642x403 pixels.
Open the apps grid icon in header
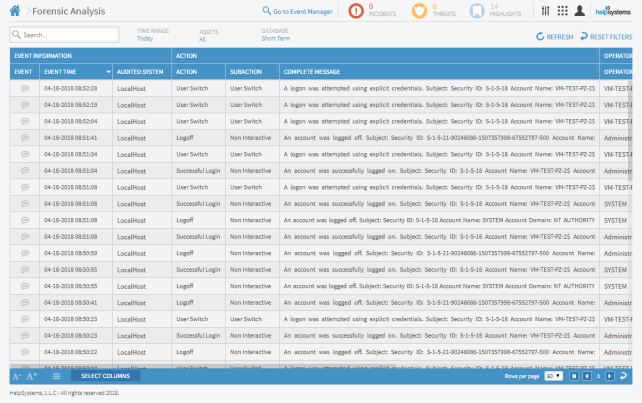(562, 11)
